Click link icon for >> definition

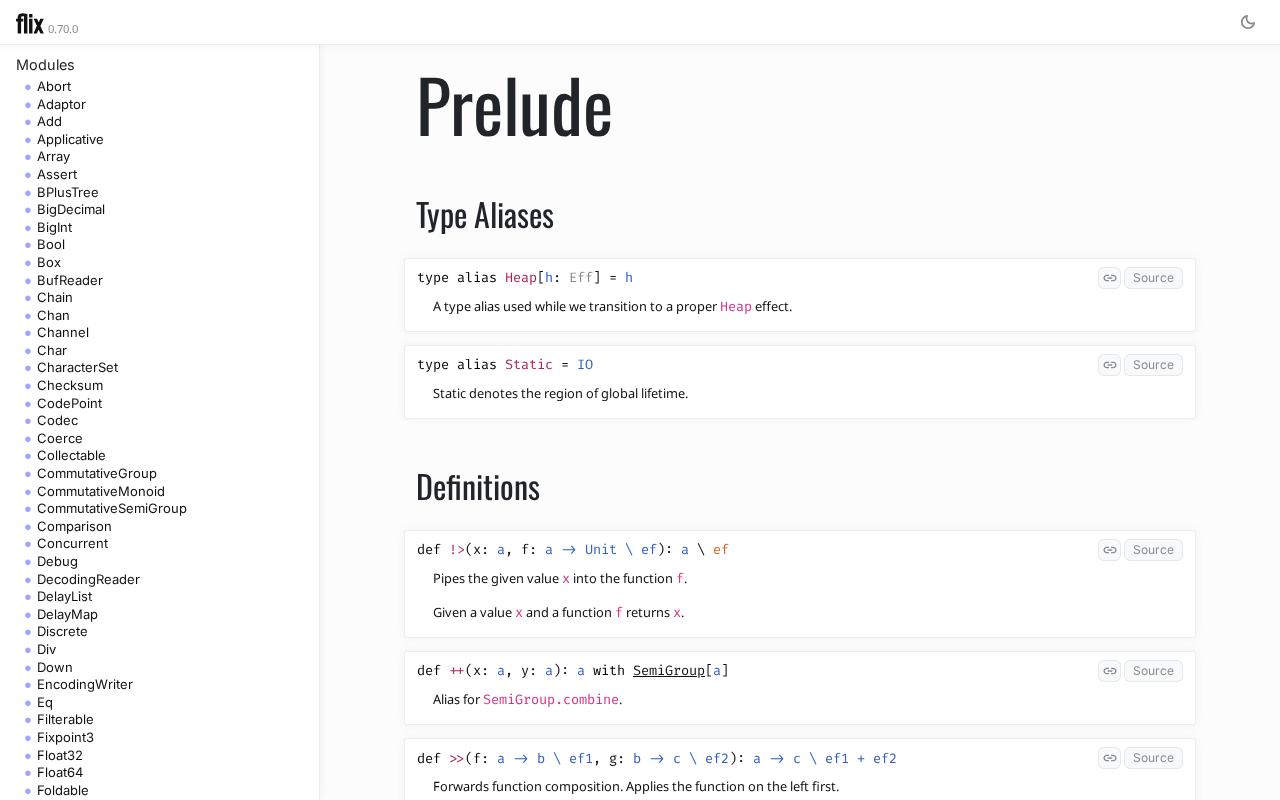(1109, 758)
